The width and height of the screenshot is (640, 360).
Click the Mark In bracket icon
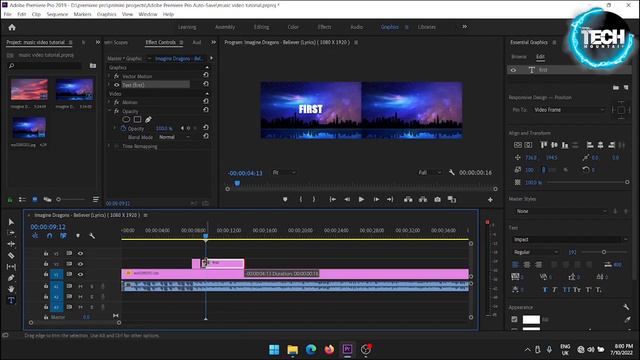tap(301, 200)
